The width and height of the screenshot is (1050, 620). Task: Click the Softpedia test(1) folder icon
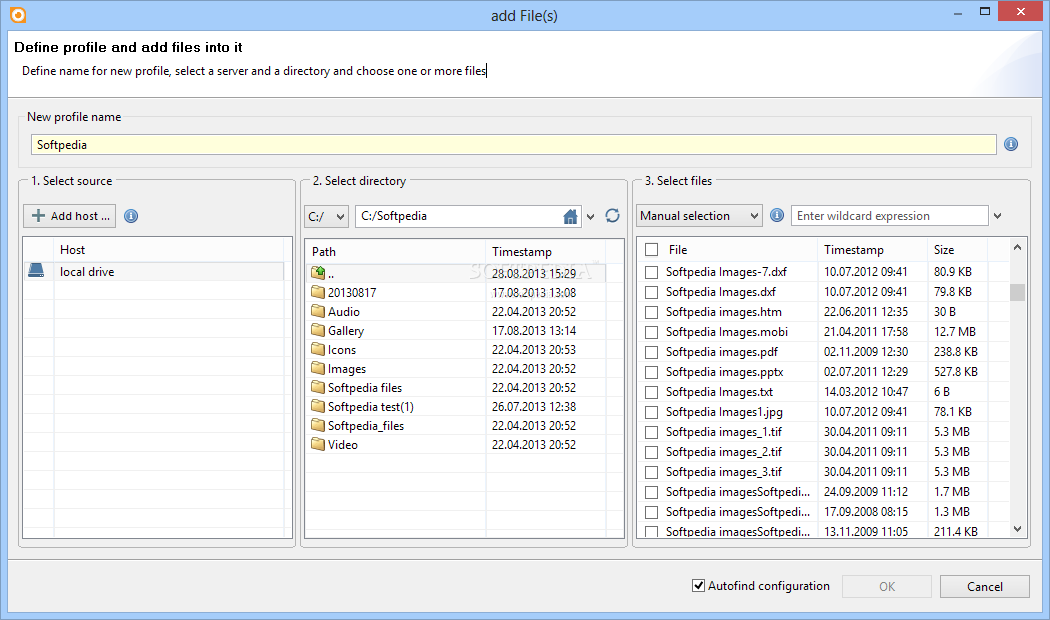coord(318,406)
